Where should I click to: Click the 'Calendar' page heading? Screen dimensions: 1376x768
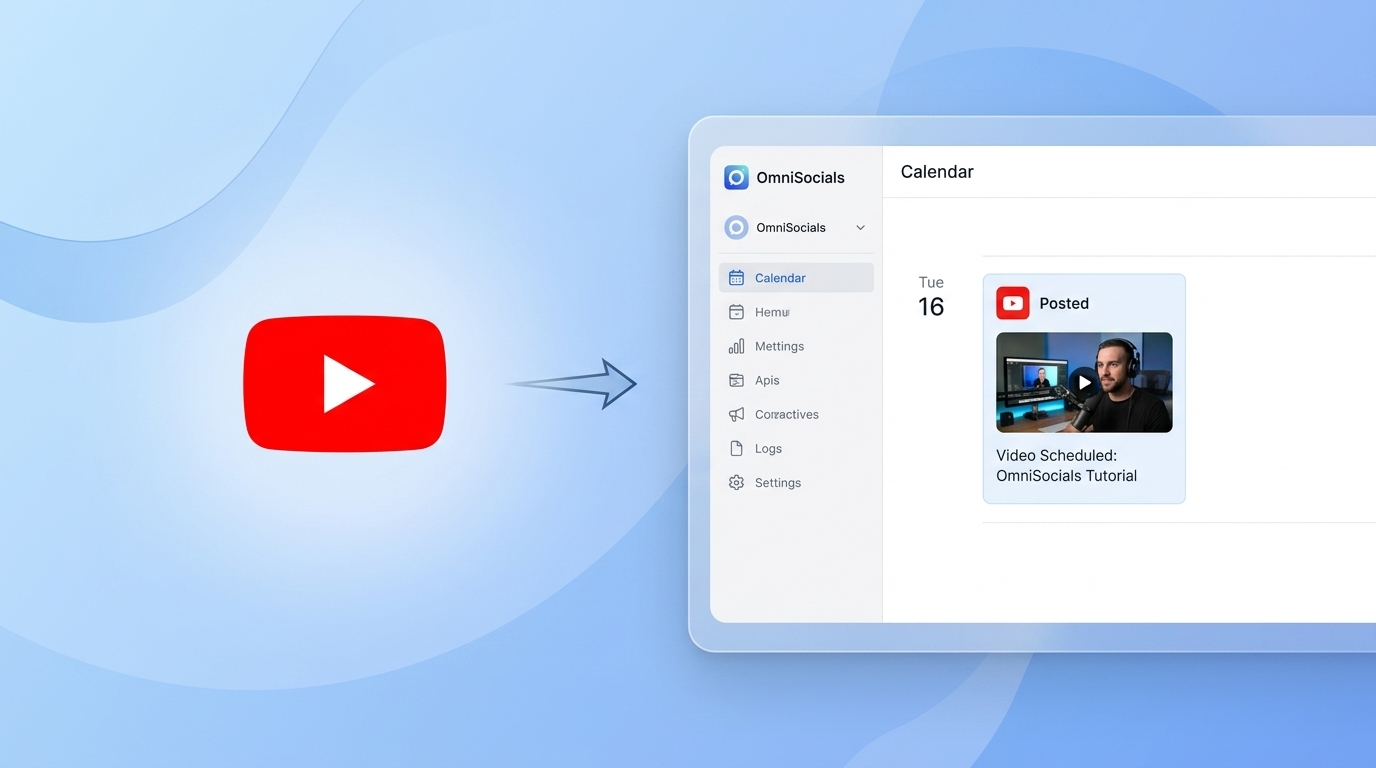[937, 172]
